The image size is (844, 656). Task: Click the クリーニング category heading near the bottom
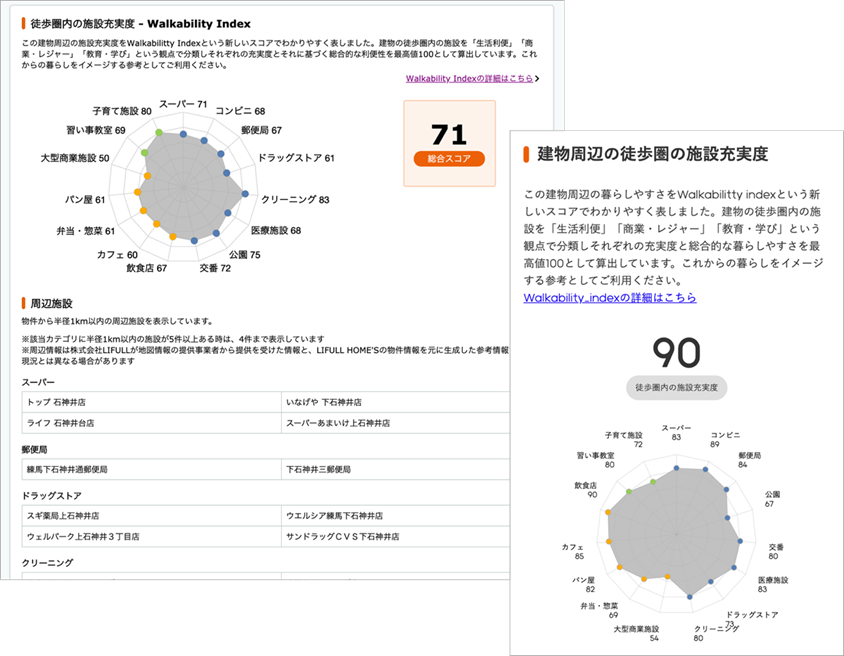pos(47,563)
